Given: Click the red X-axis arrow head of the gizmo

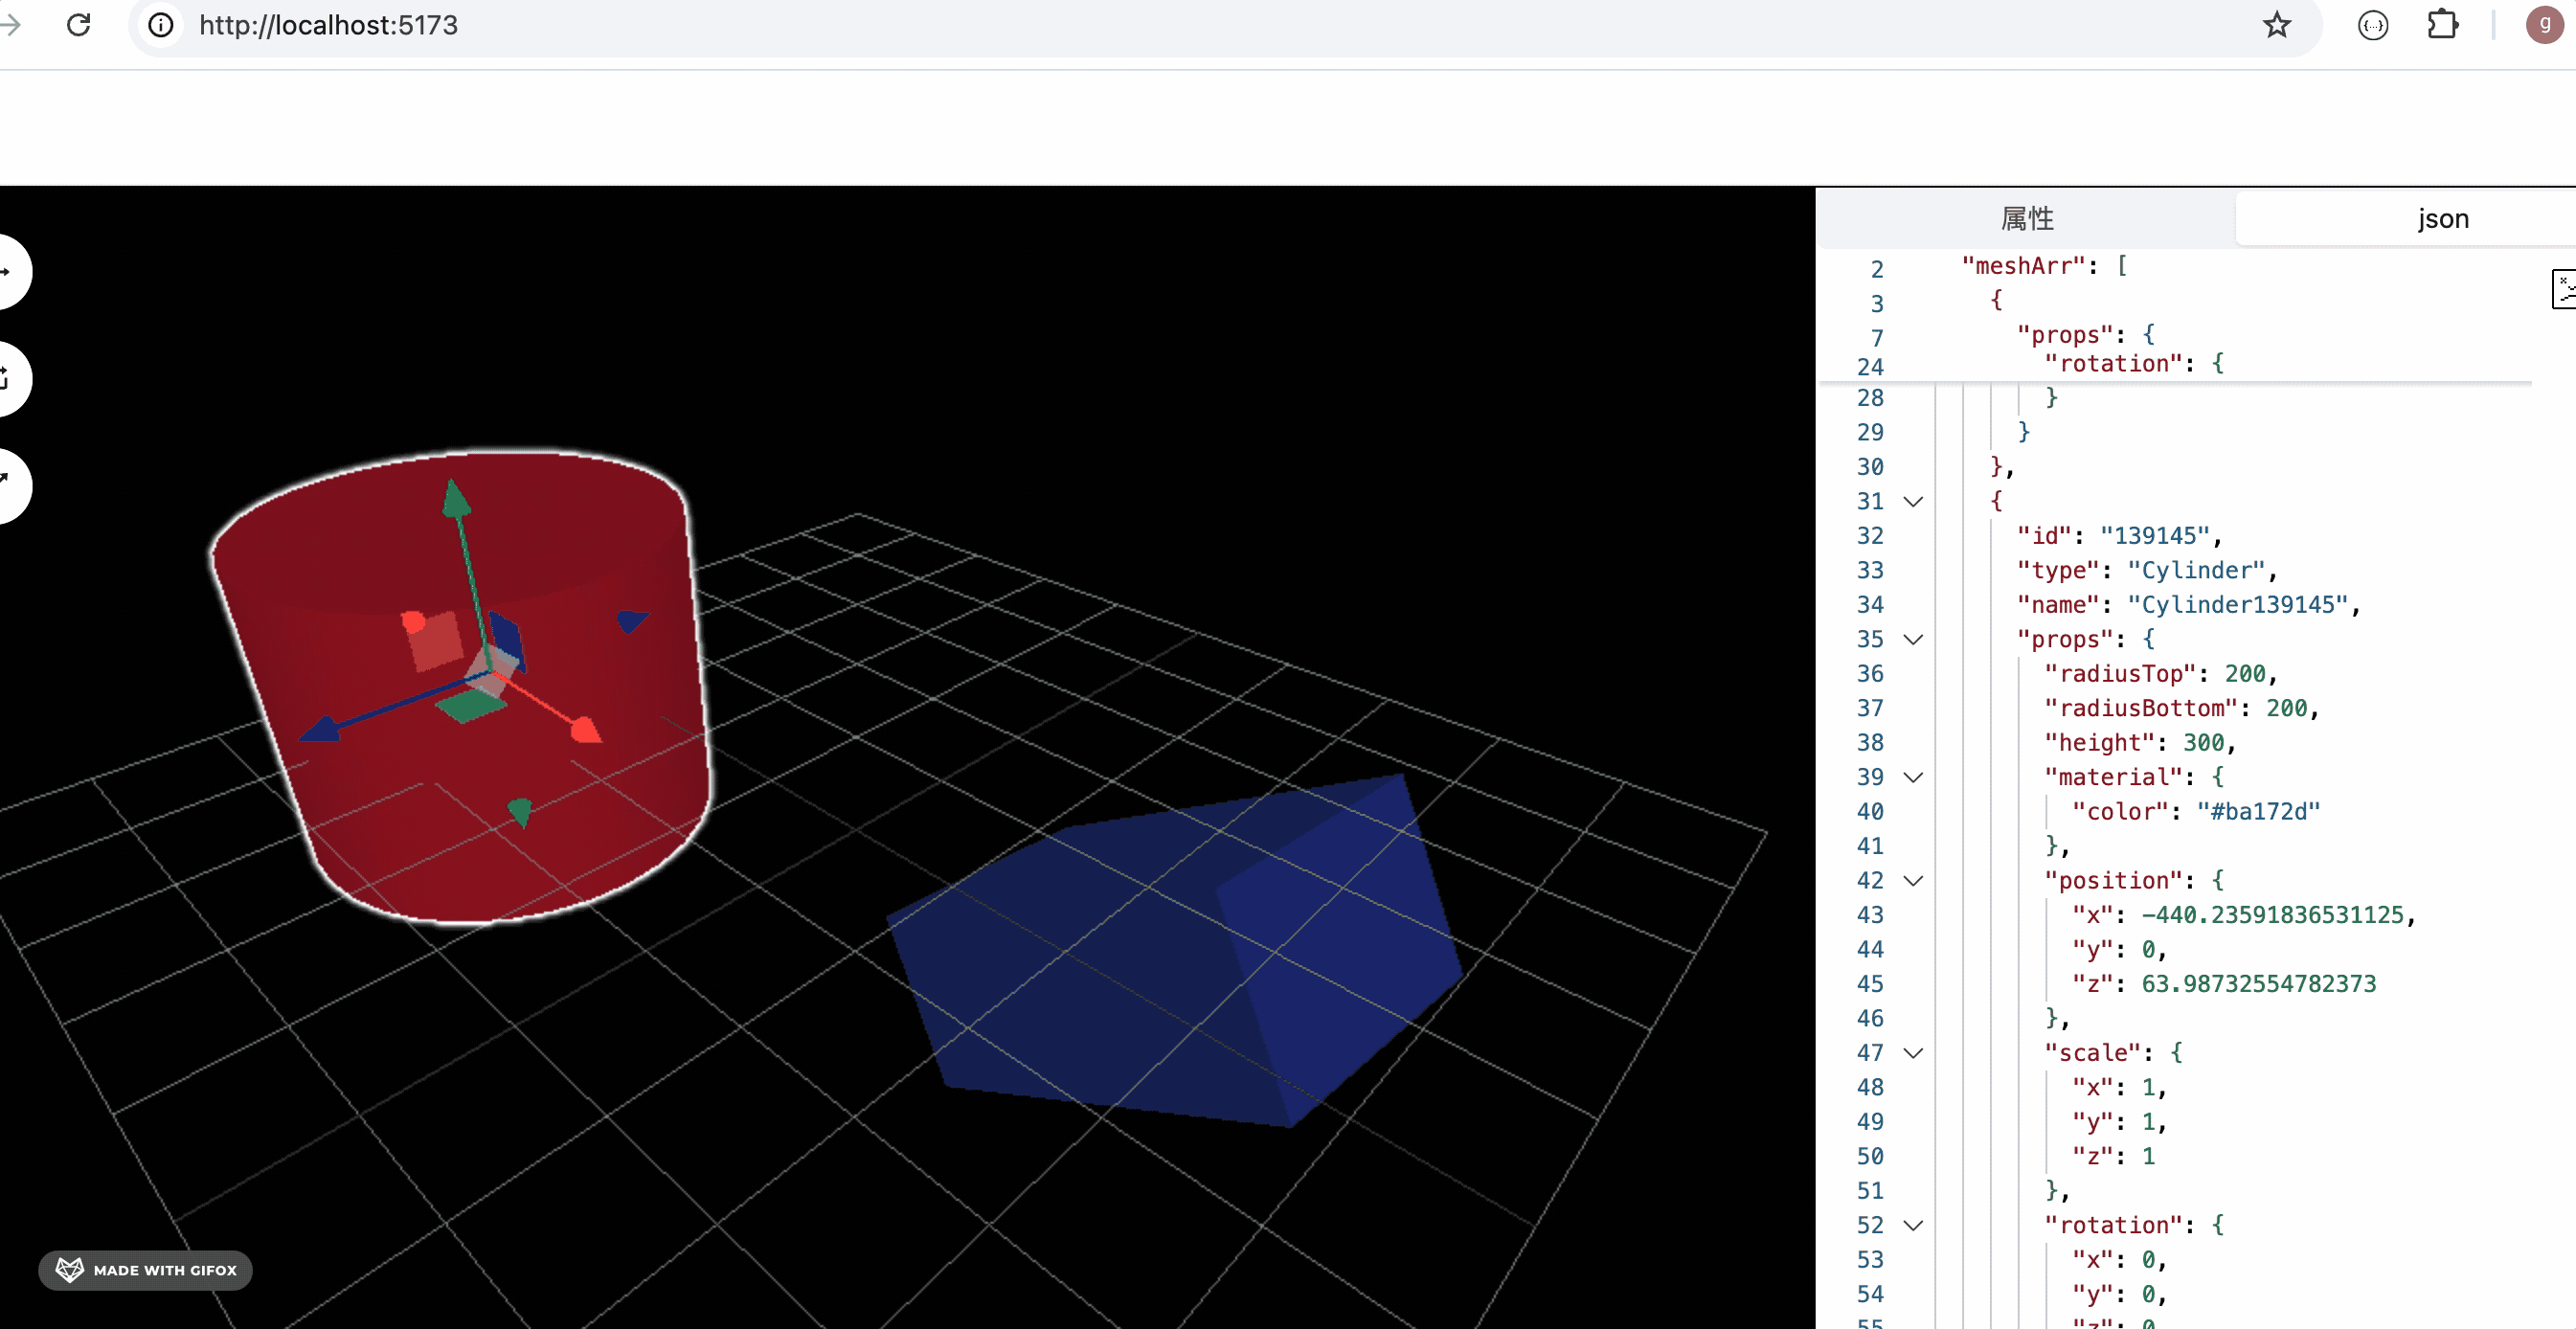Looking at the screenshot, I should coord(586,730).
